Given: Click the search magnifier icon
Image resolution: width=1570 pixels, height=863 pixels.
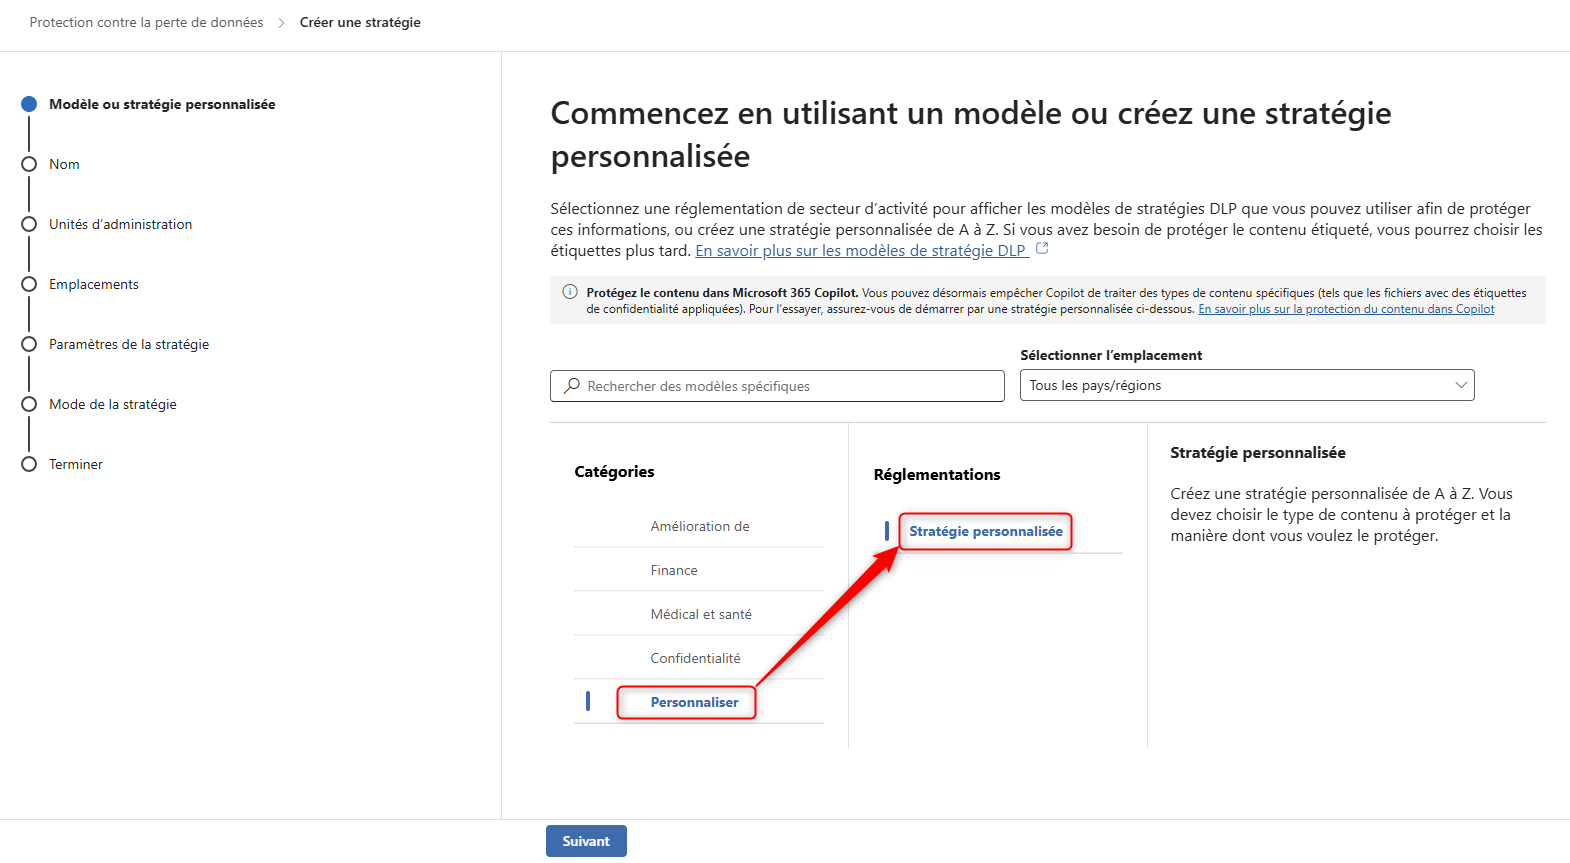Looking at the screenshot, I should coord(572,386).
